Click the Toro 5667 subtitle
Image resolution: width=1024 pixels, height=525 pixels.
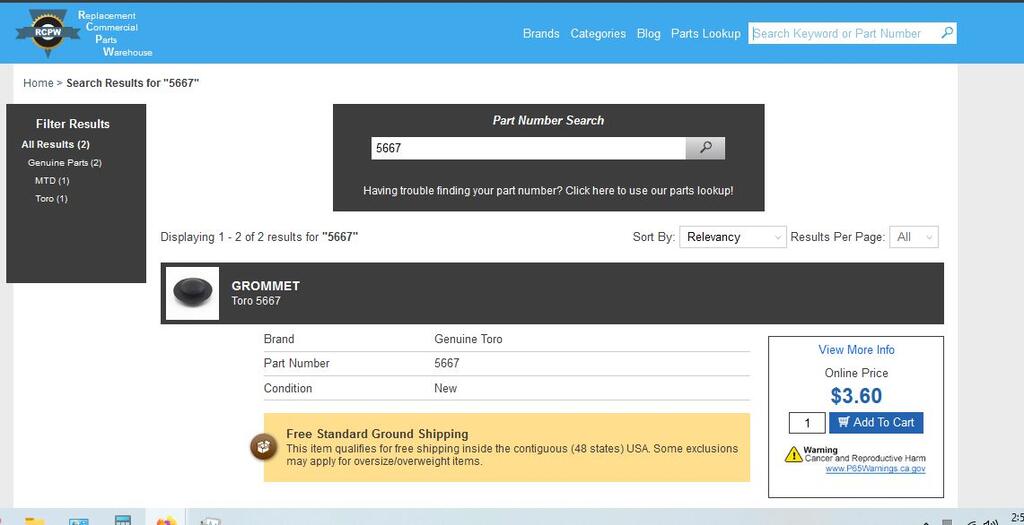click(256, 301)
